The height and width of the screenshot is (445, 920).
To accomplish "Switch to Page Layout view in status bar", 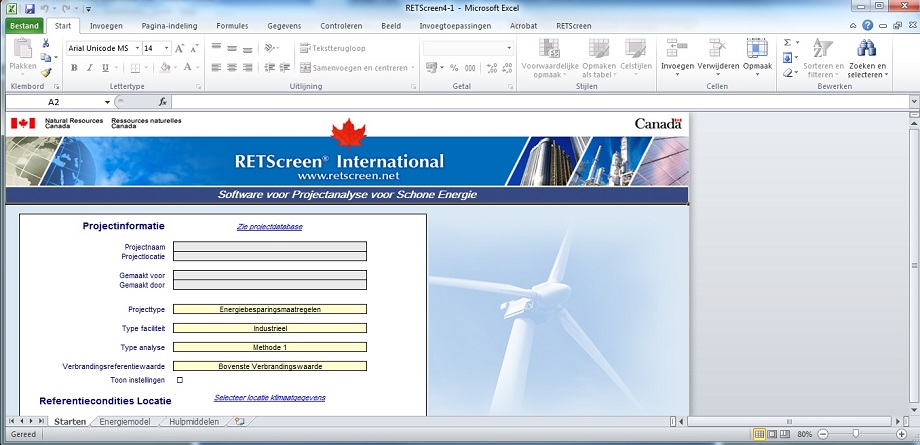I will click(772, 434).
